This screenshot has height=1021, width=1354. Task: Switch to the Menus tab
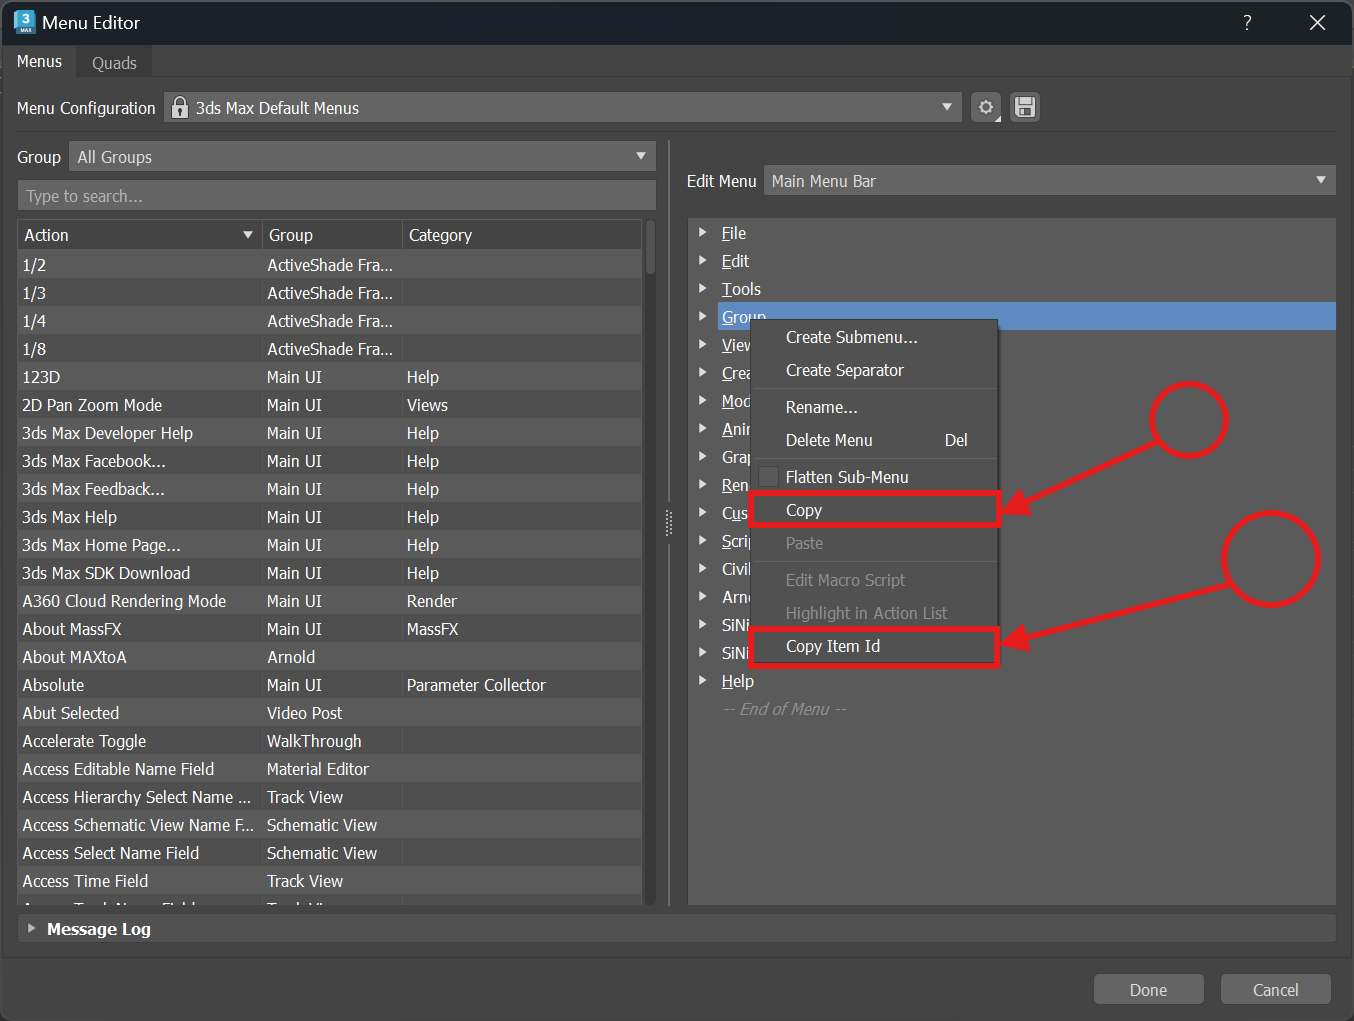point(39,61)
